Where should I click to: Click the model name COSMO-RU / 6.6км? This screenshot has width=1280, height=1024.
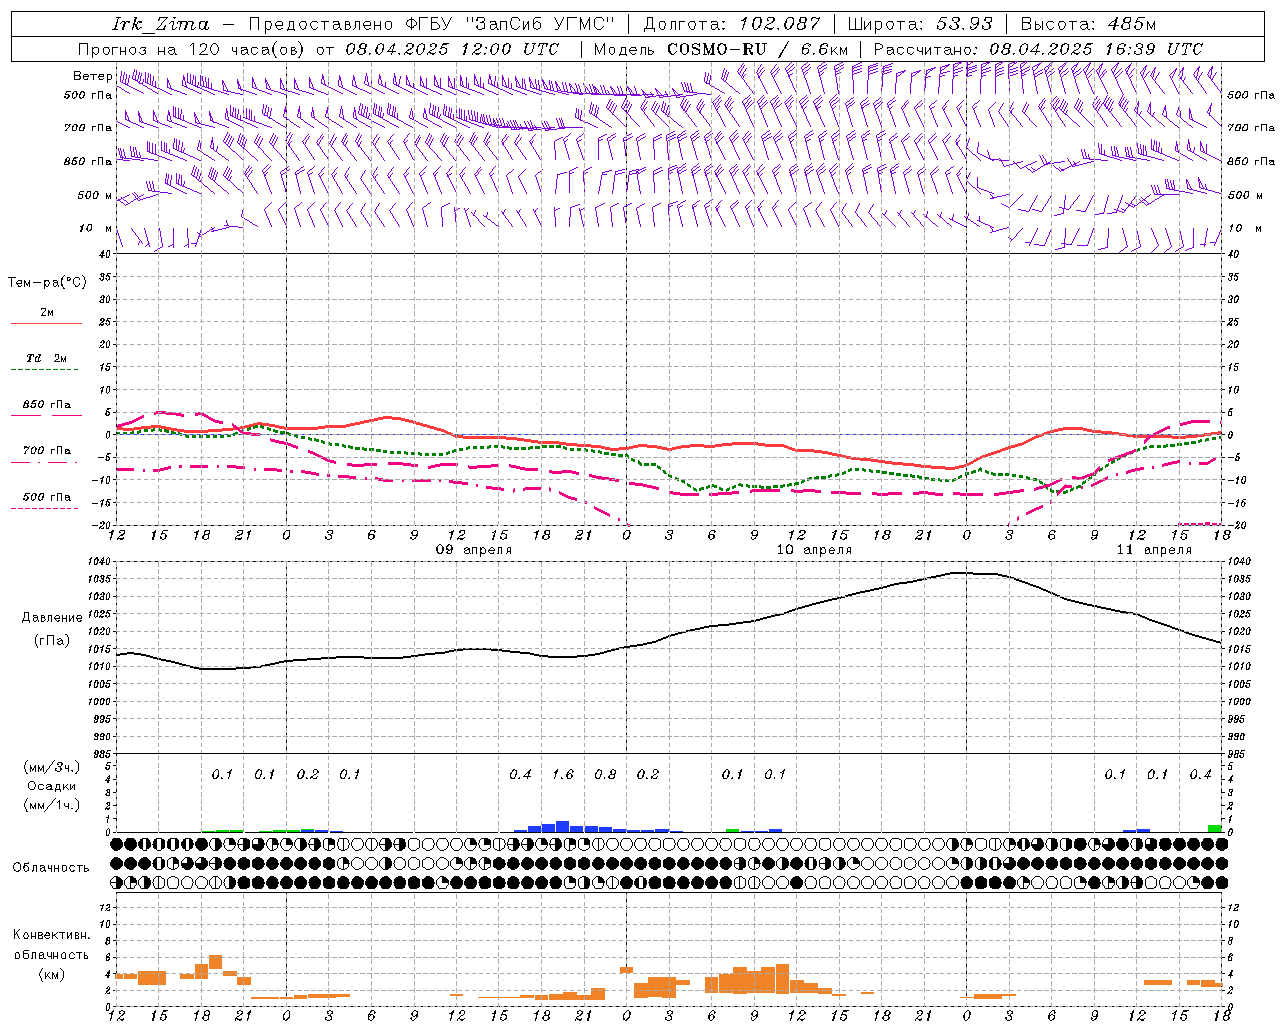click(757, 49)
